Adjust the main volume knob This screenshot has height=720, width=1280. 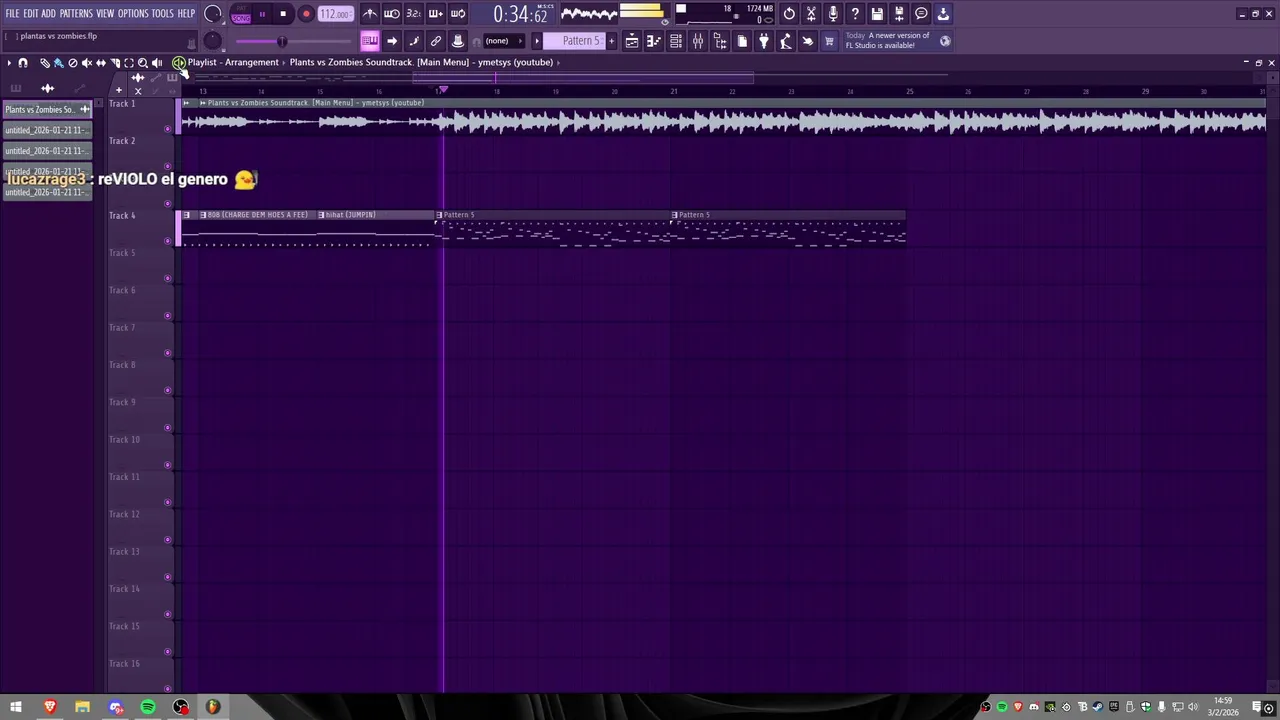212,14
